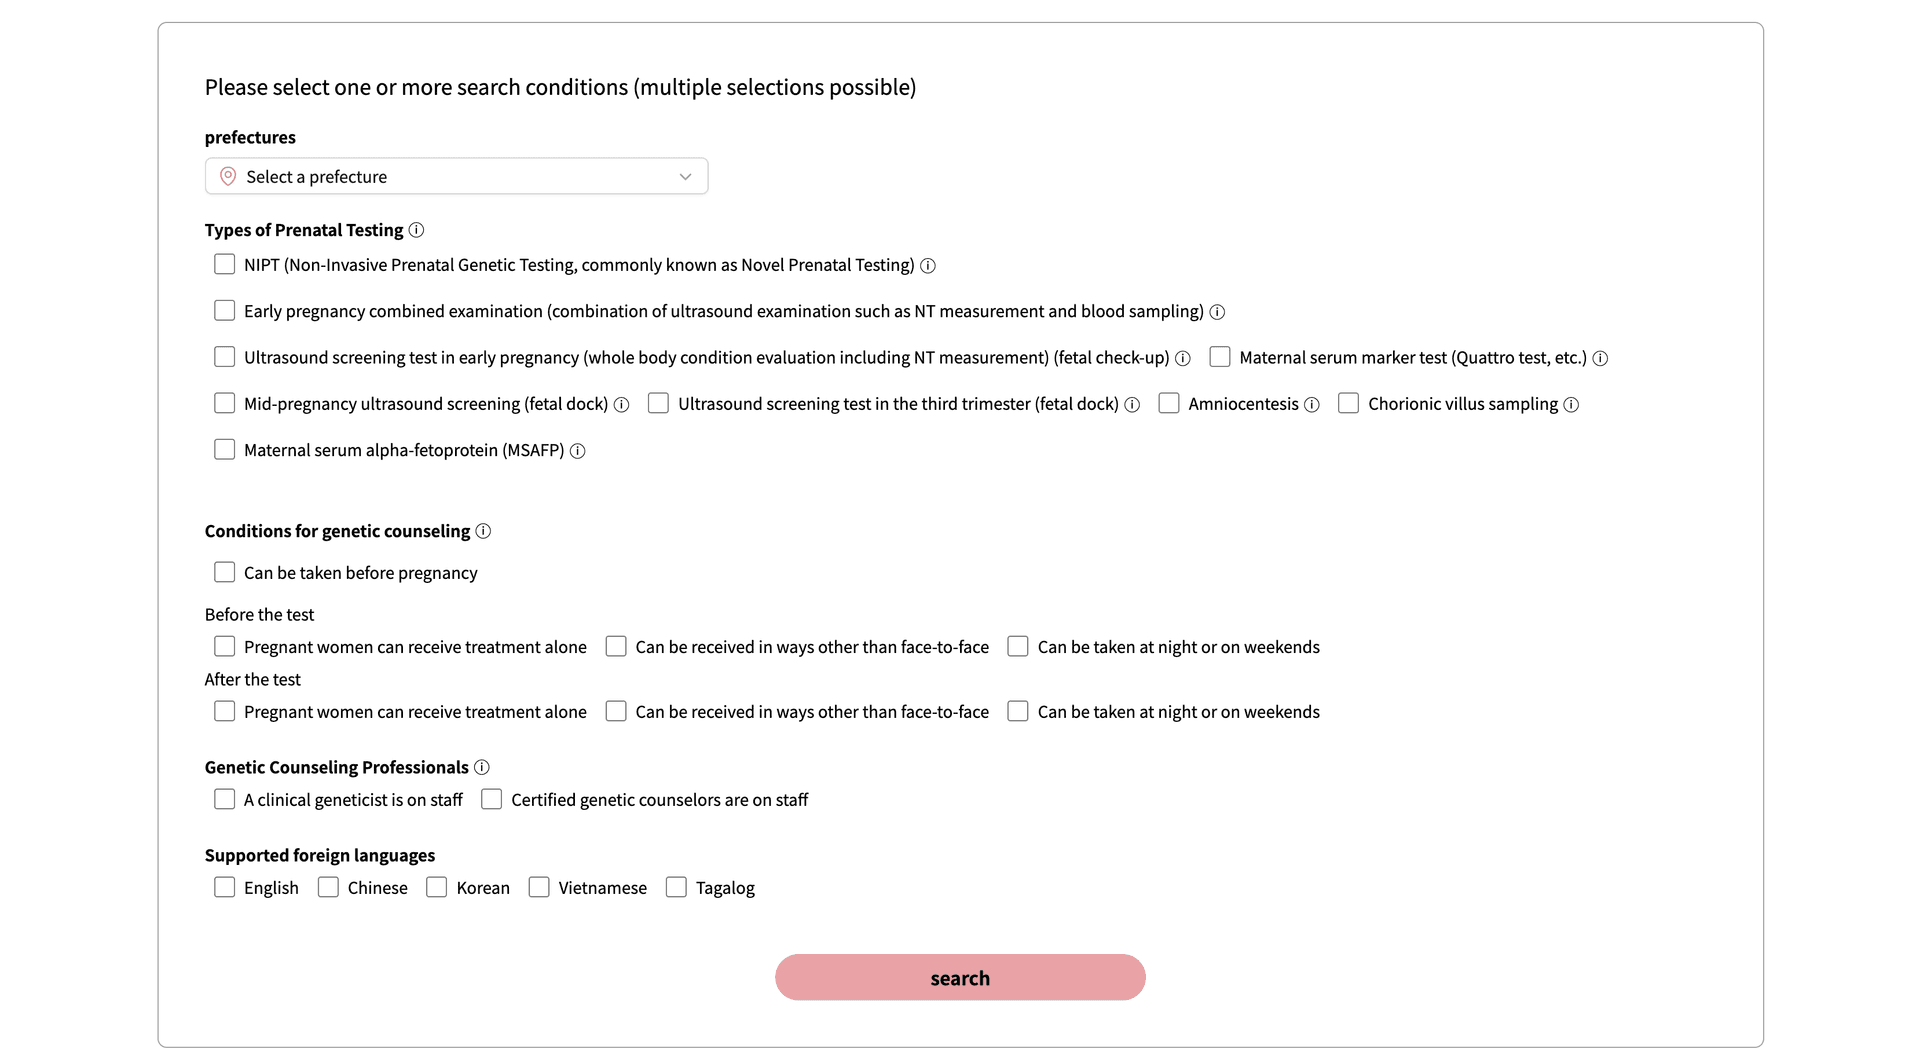This screenshot has height=1064, width=1920.
Task: View the Chorionic villus sampling info icon
Action: pos(1572,404)
